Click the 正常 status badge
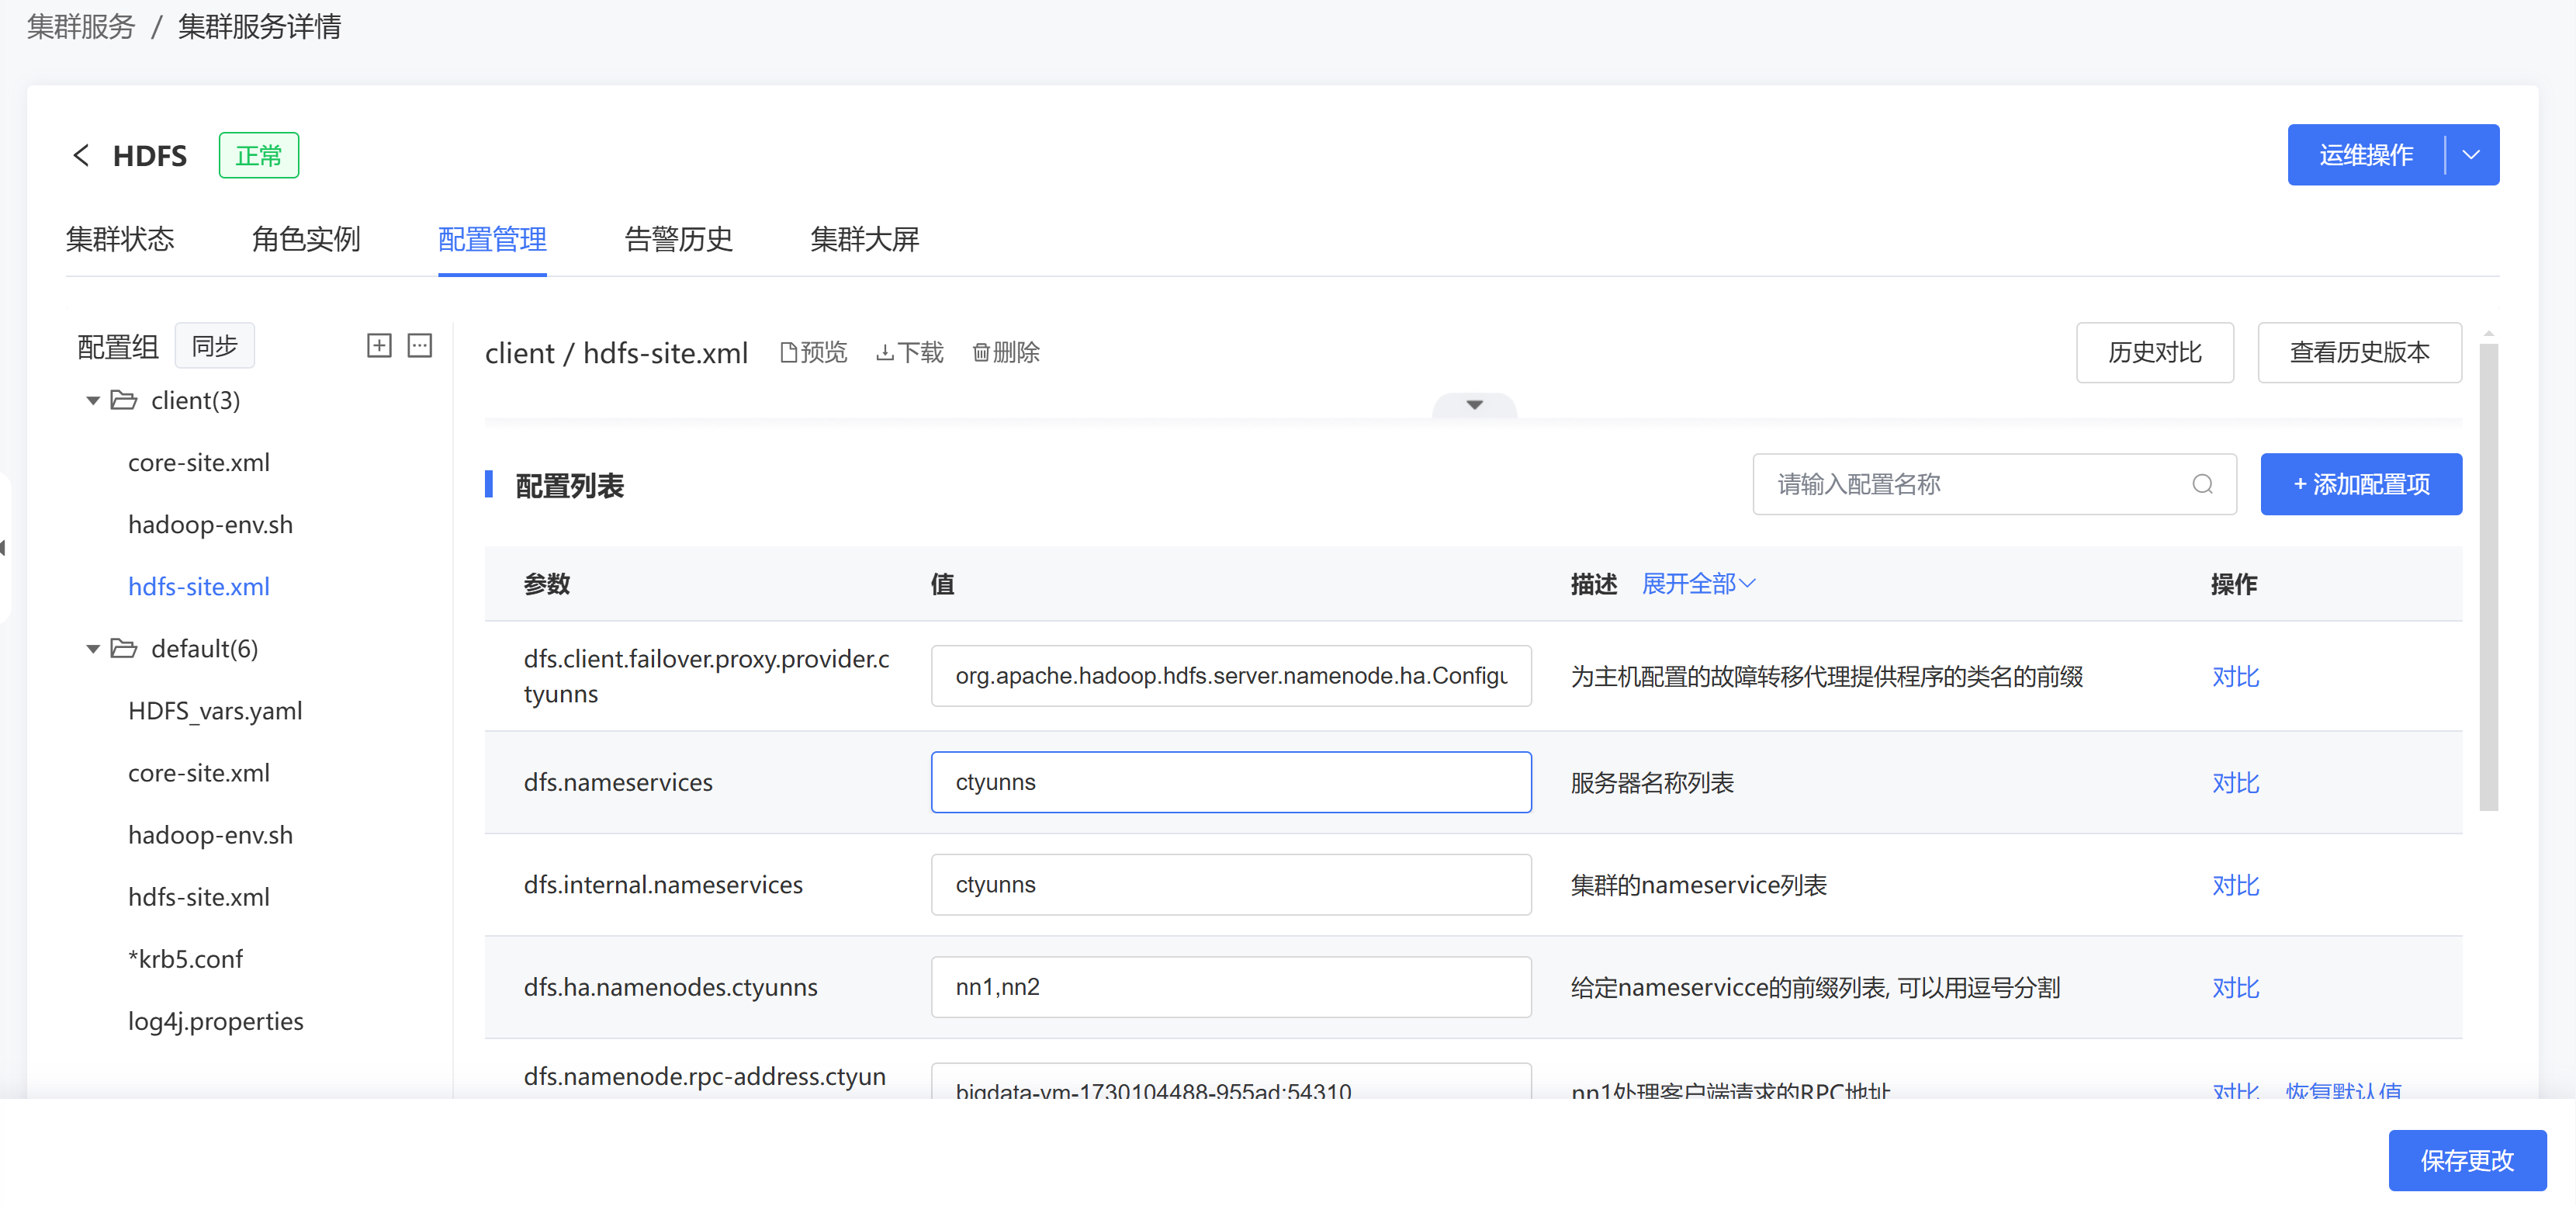The height and width of the screenshot is (1206, 2576). [258, 155]
